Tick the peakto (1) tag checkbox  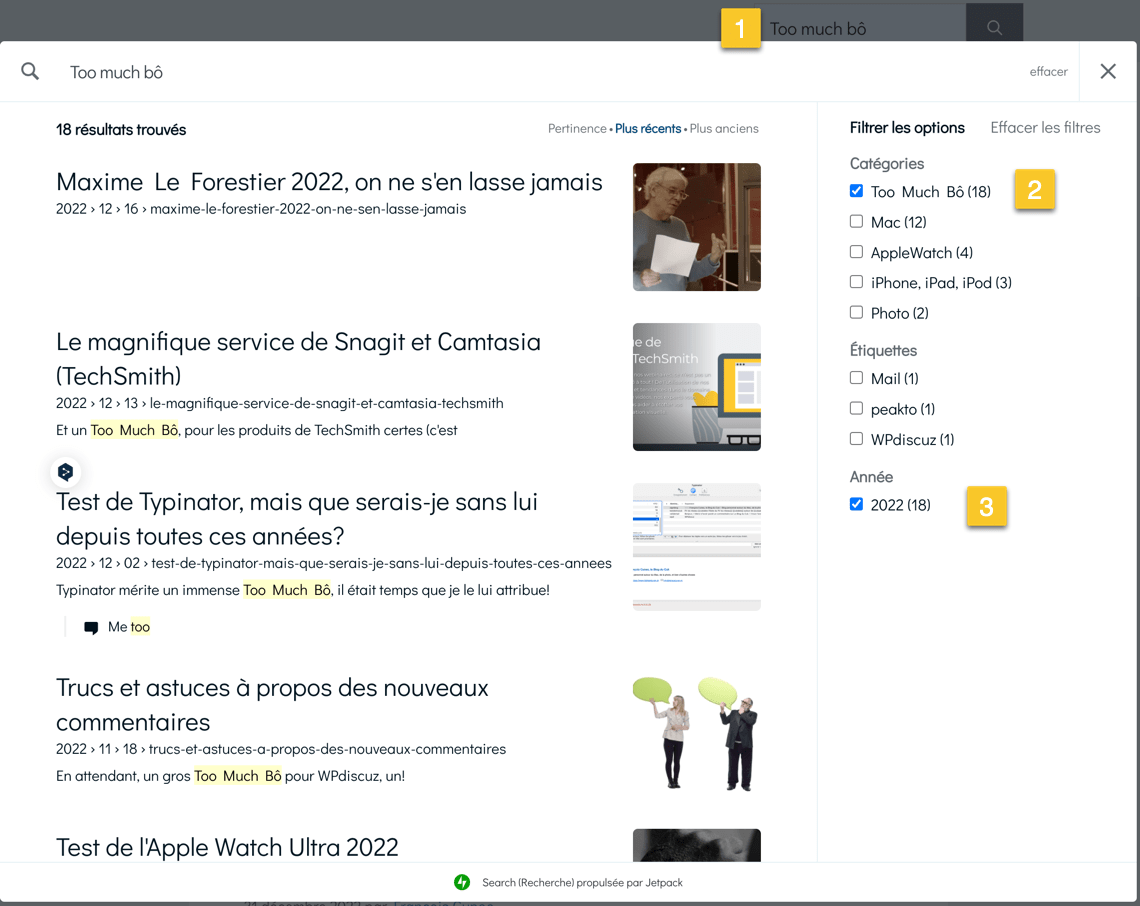pos(856,408)
